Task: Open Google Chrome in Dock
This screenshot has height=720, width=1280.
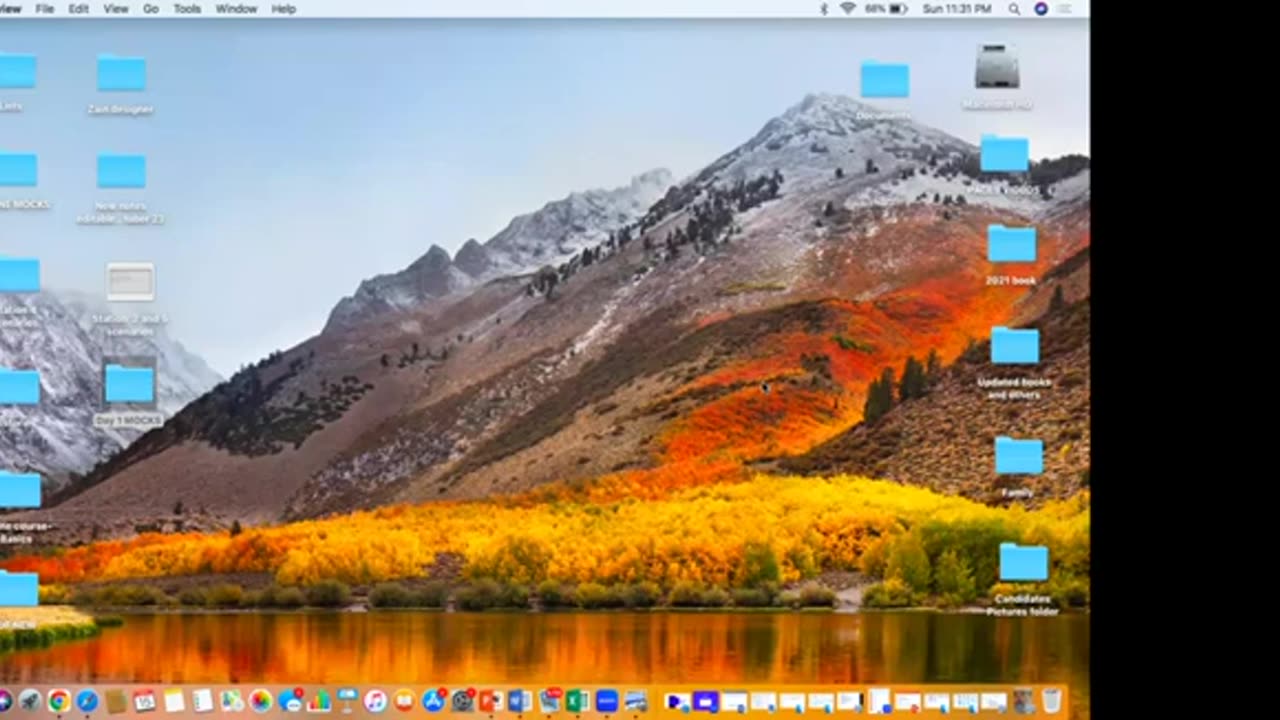Action: (59, 701)
